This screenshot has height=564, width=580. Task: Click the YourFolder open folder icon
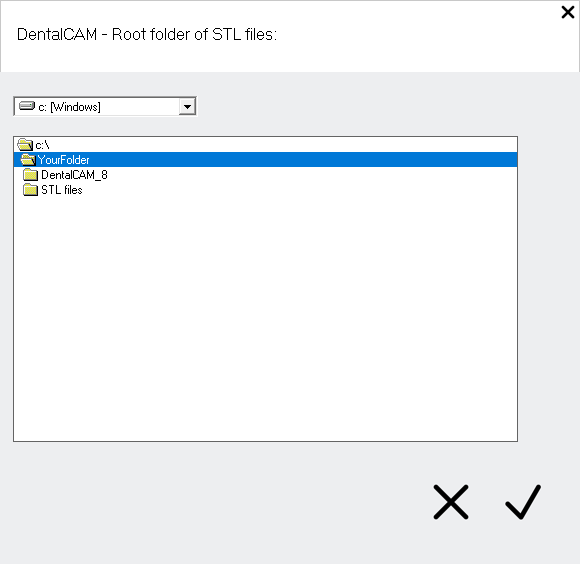[28, 160]
